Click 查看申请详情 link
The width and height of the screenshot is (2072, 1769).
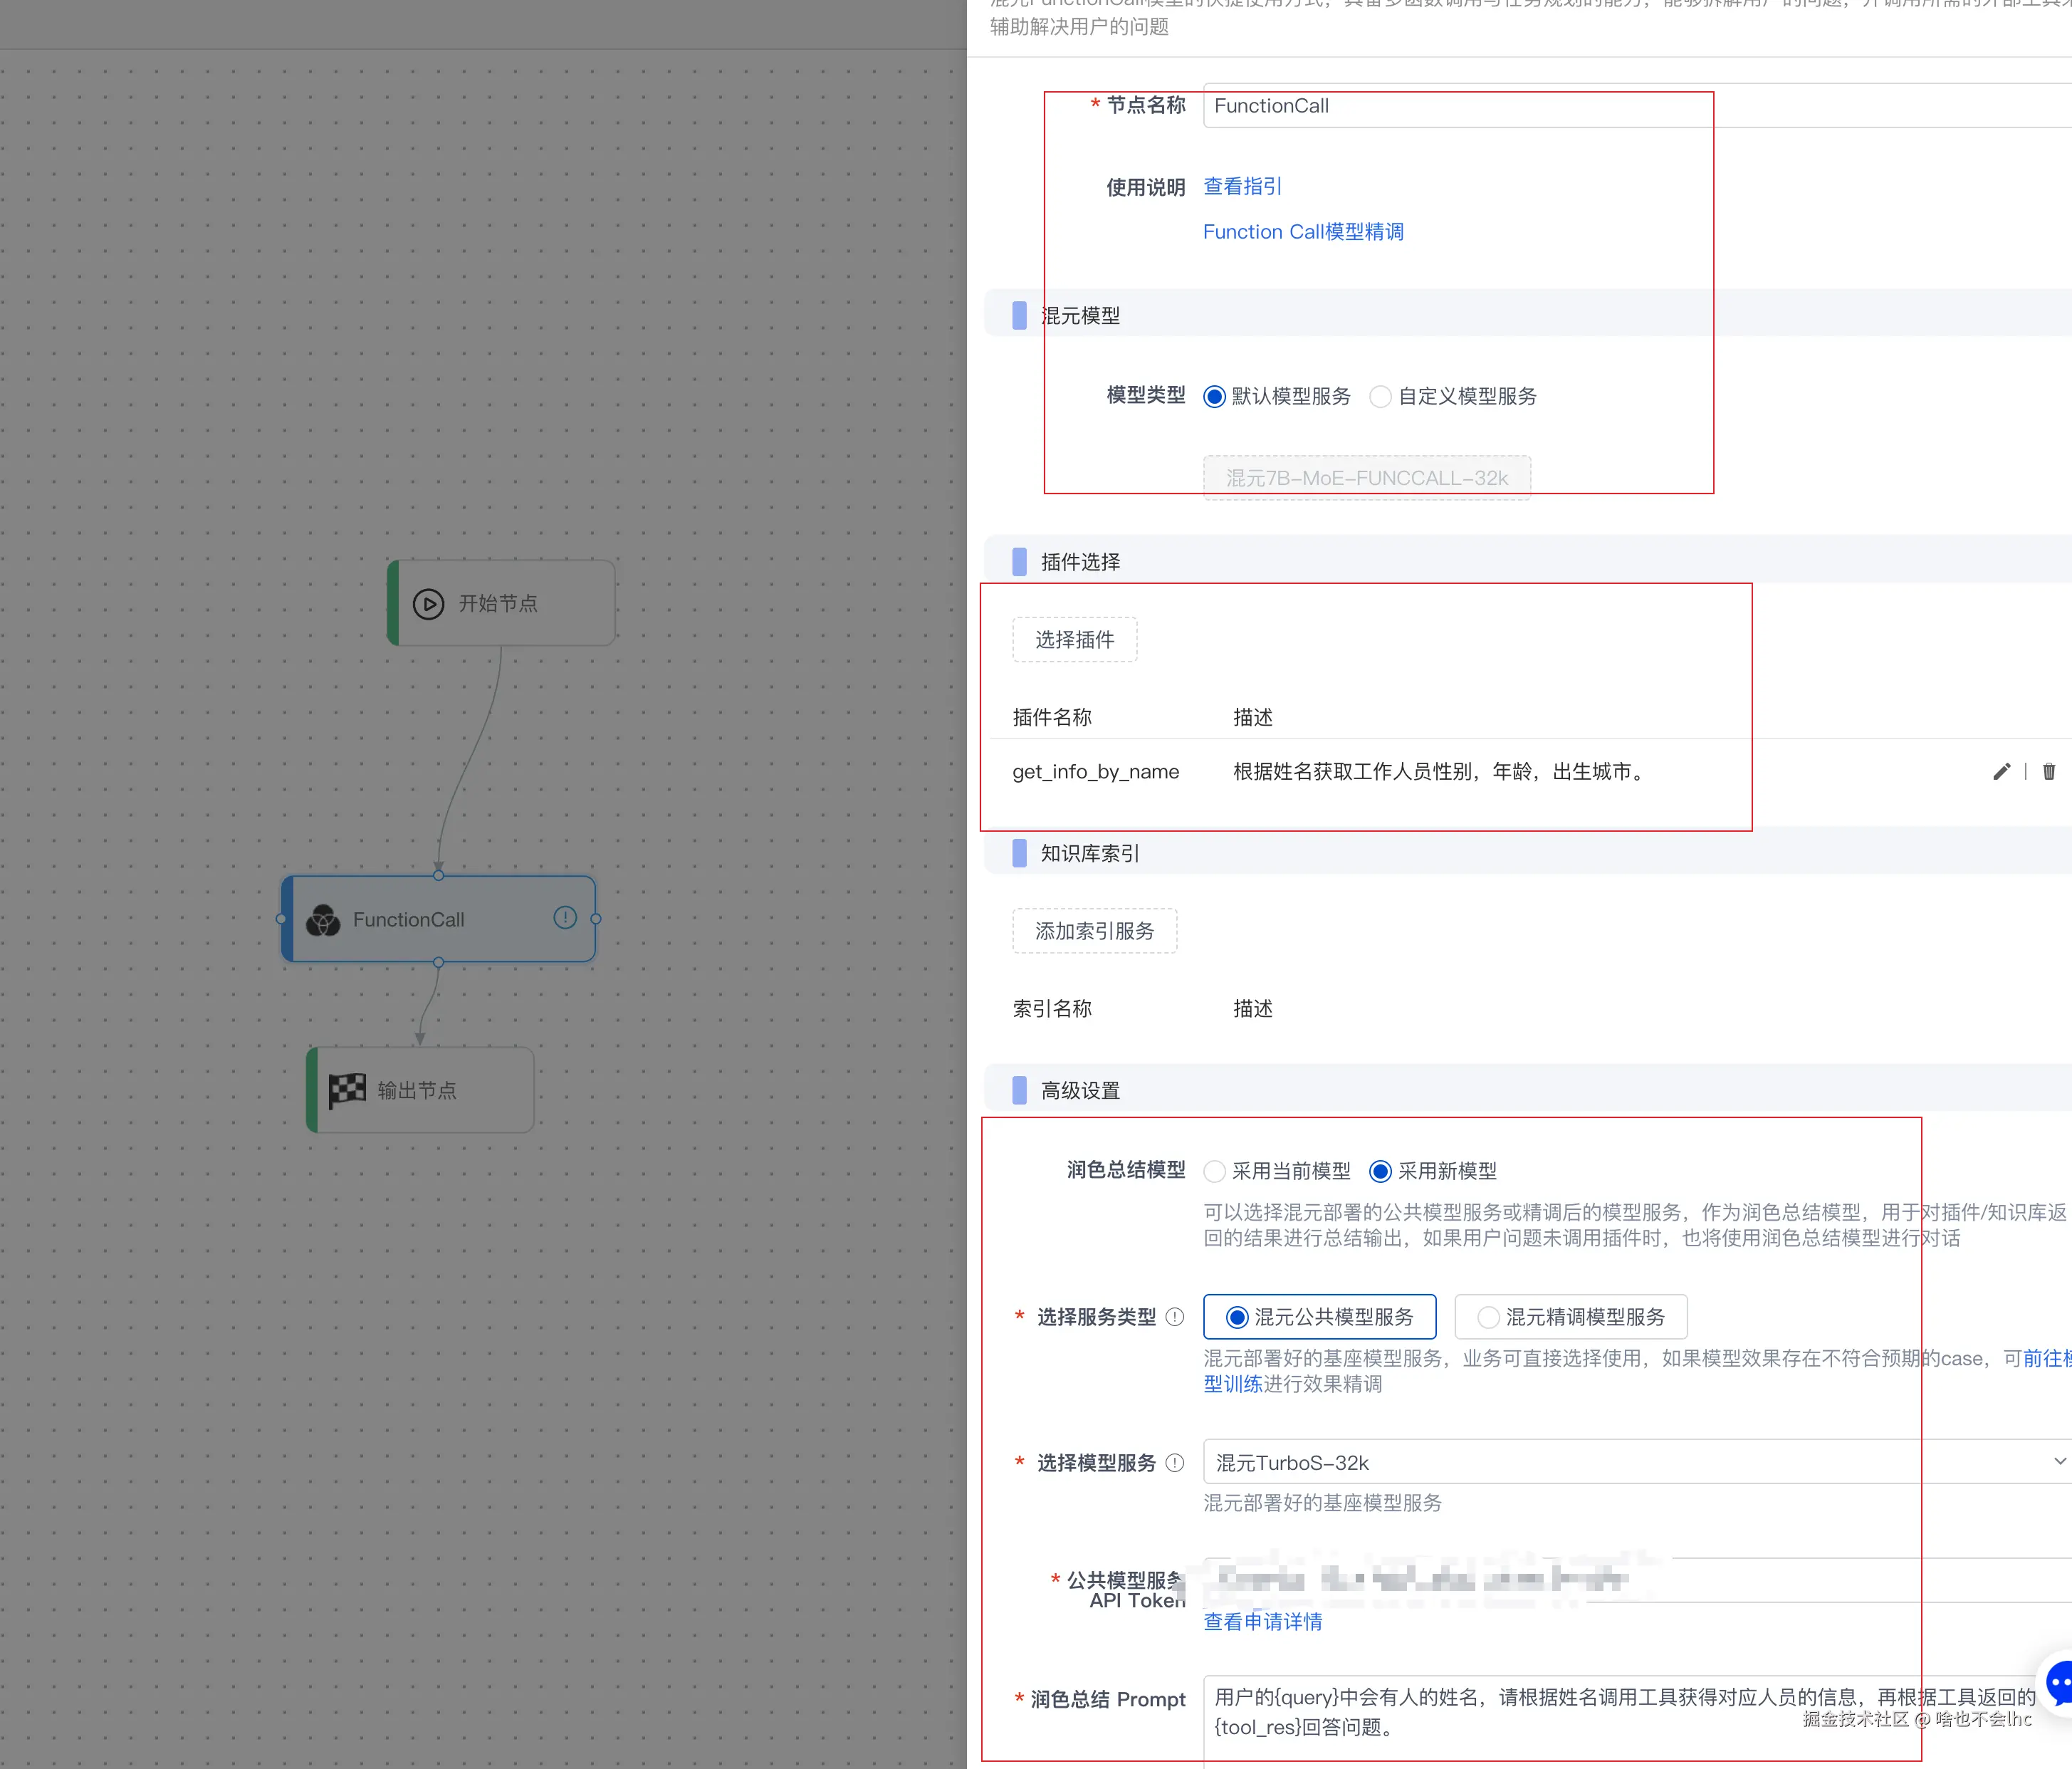pyautogui.click(x=1262, y=1622)
